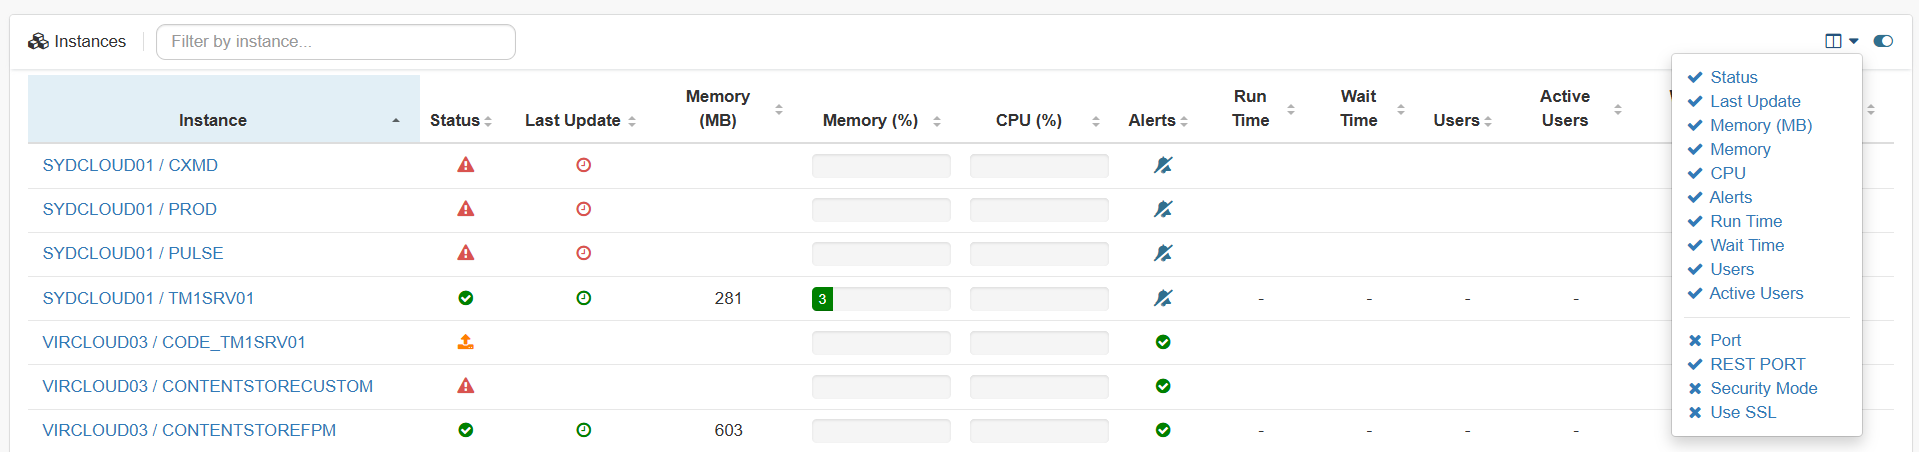Uncheck the Alerts column option
This screenshot has width=1919, height=452.
(1720, 197)
